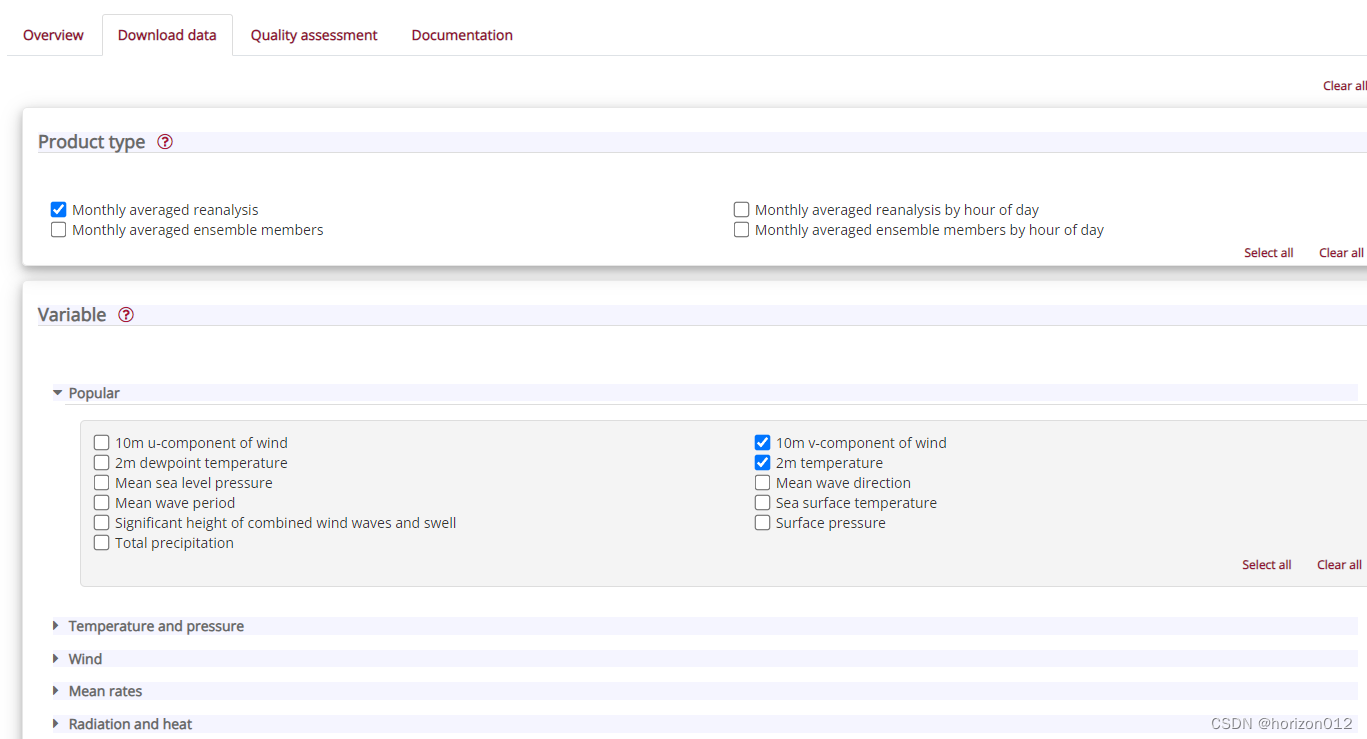This screenshot has width=1367, height=739.
Task: Click Select all under Product type
Action: 1268,253
